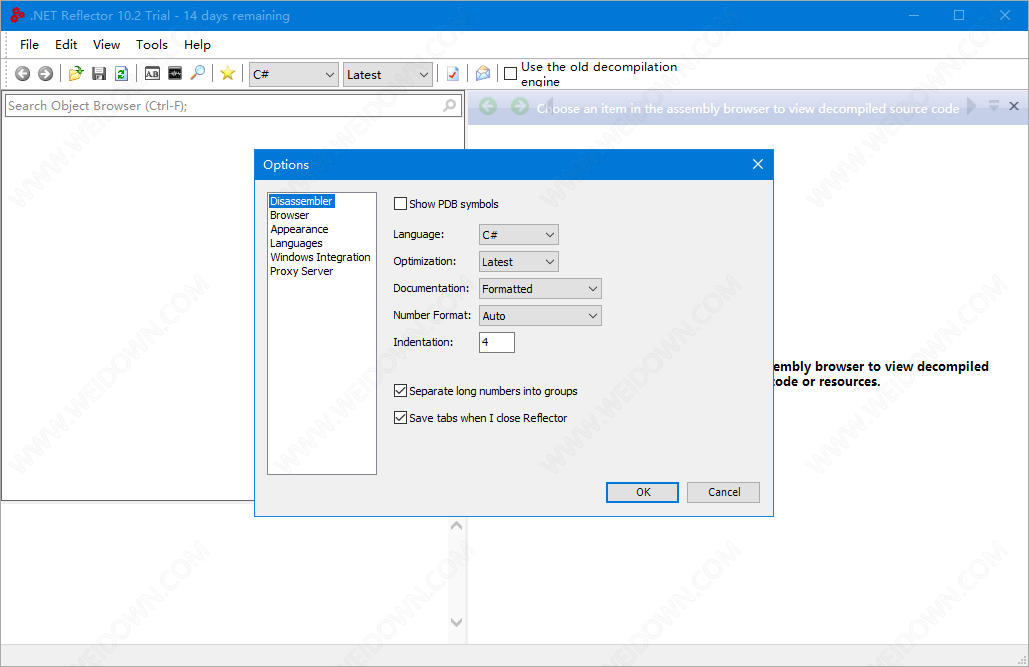Open the toolbar Latest optimization dropdown
The image size is (1029, 667).
coord(388,75)
